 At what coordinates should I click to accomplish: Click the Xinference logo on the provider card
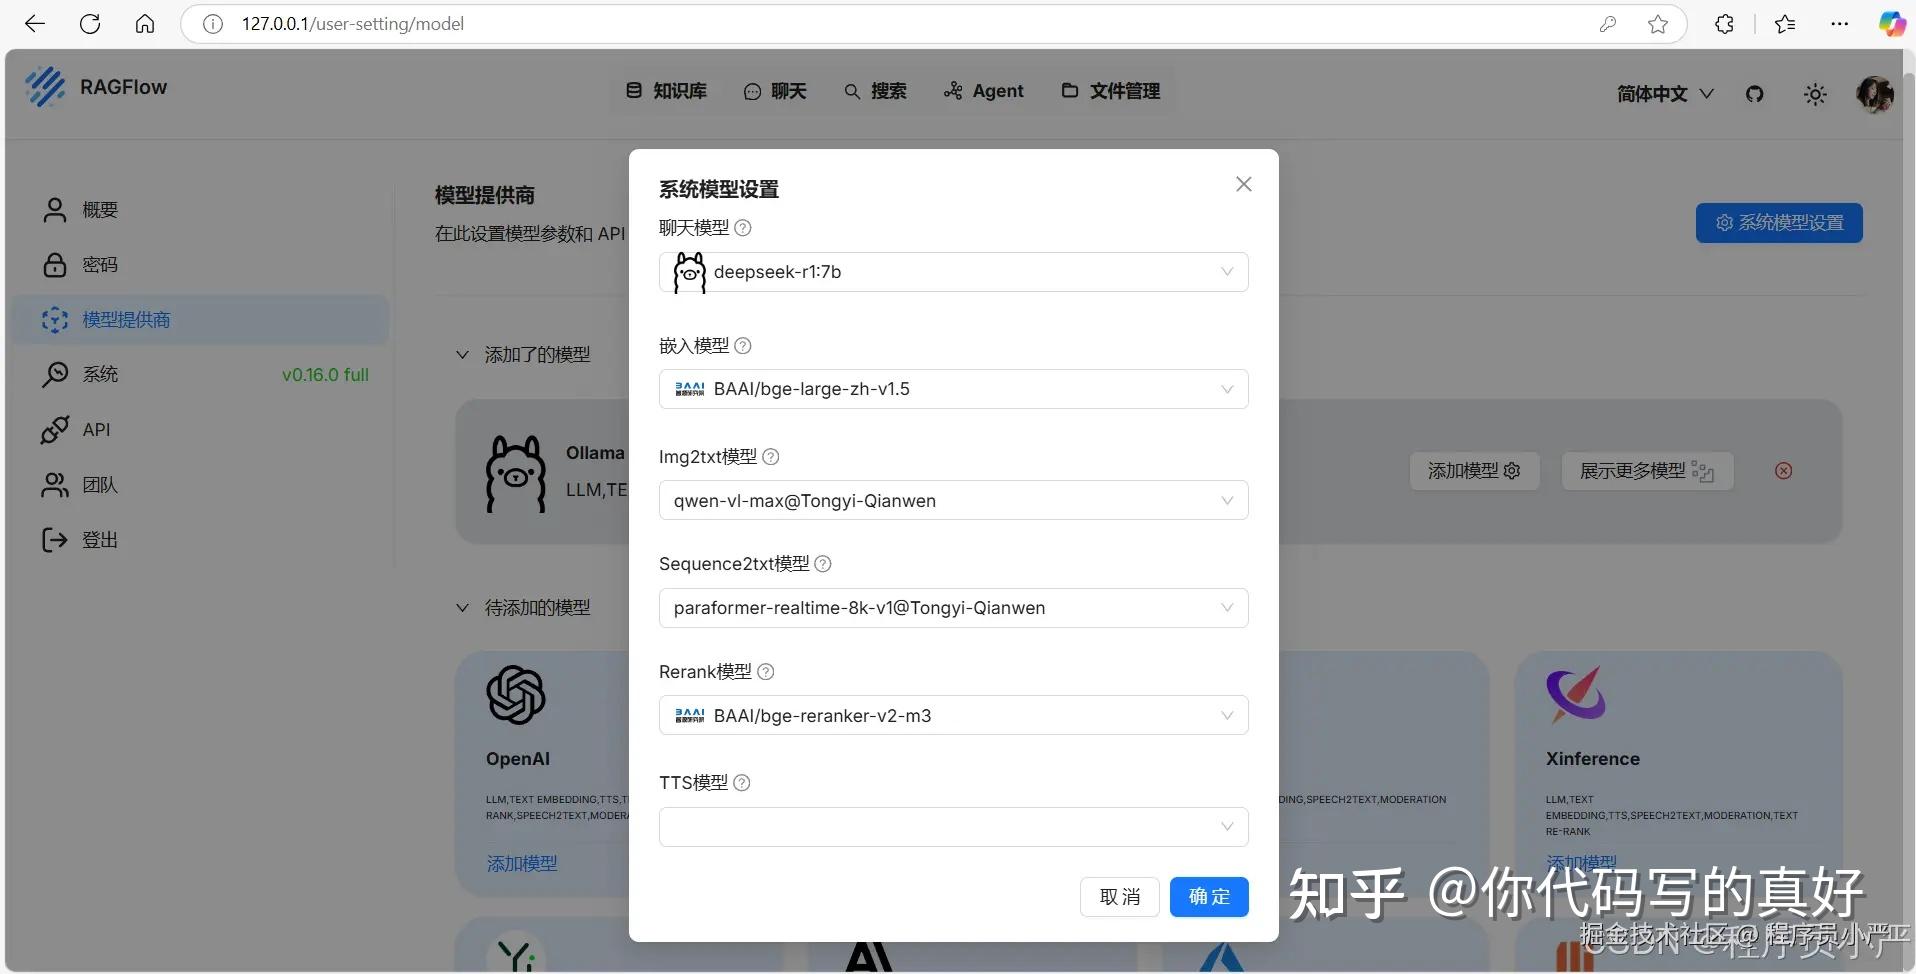[x=1576, y=694]
